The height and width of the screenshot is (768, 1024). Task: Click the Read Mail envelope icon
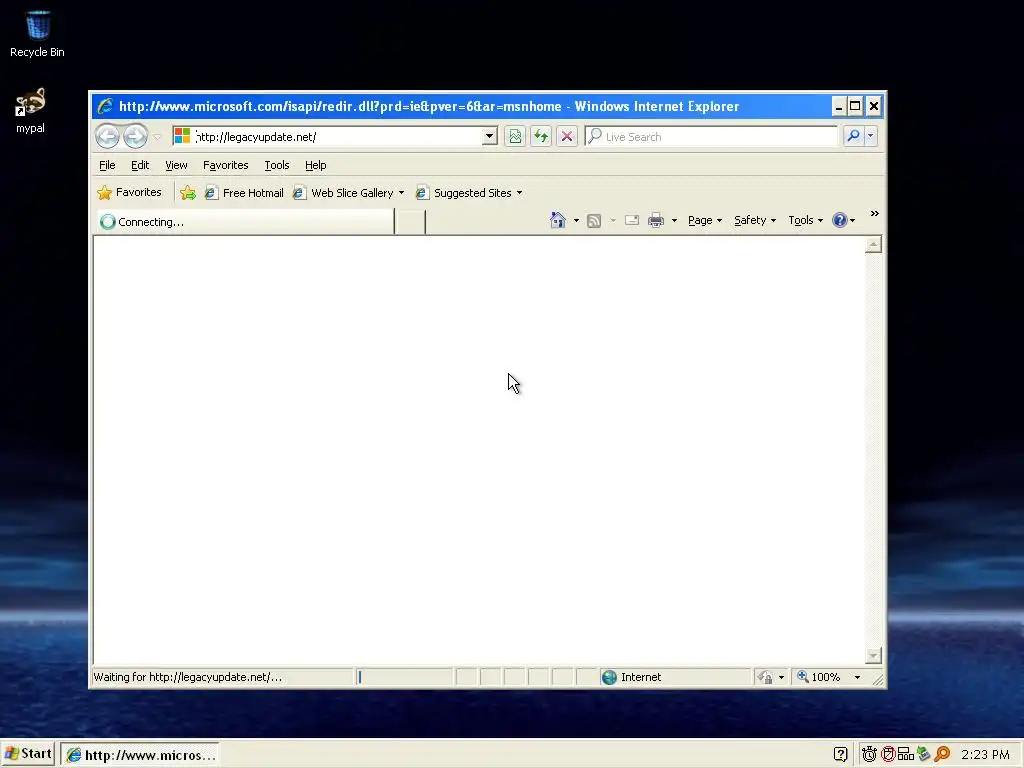point(632,220)
